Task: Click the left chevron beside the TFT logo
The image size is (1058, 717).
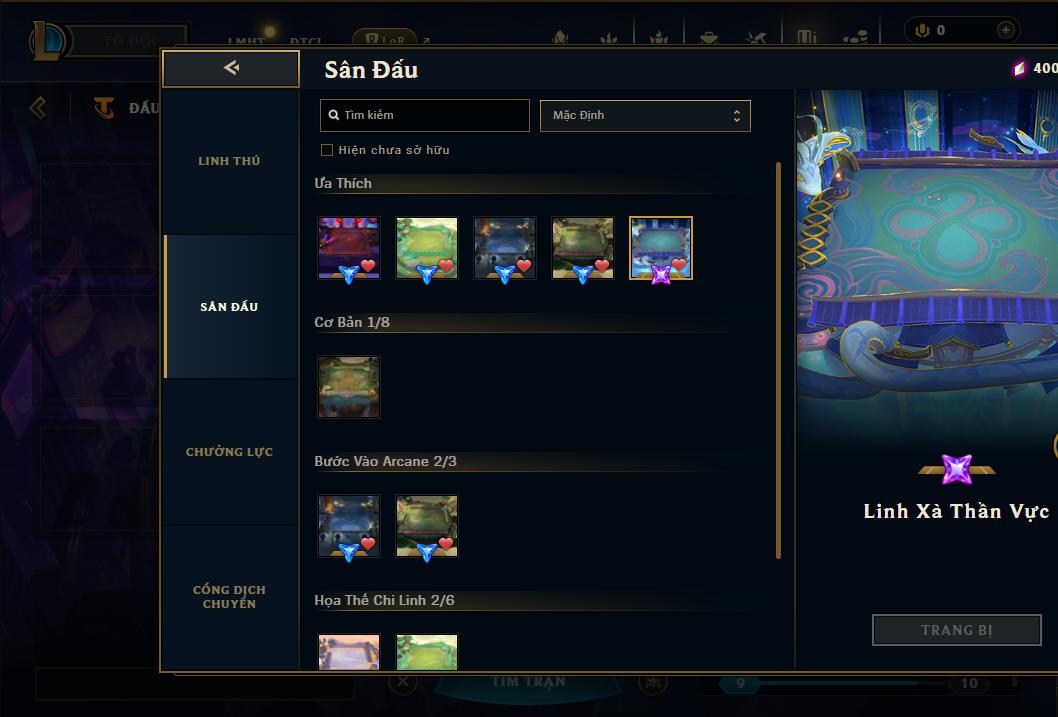Action: (x=38, y=107)
